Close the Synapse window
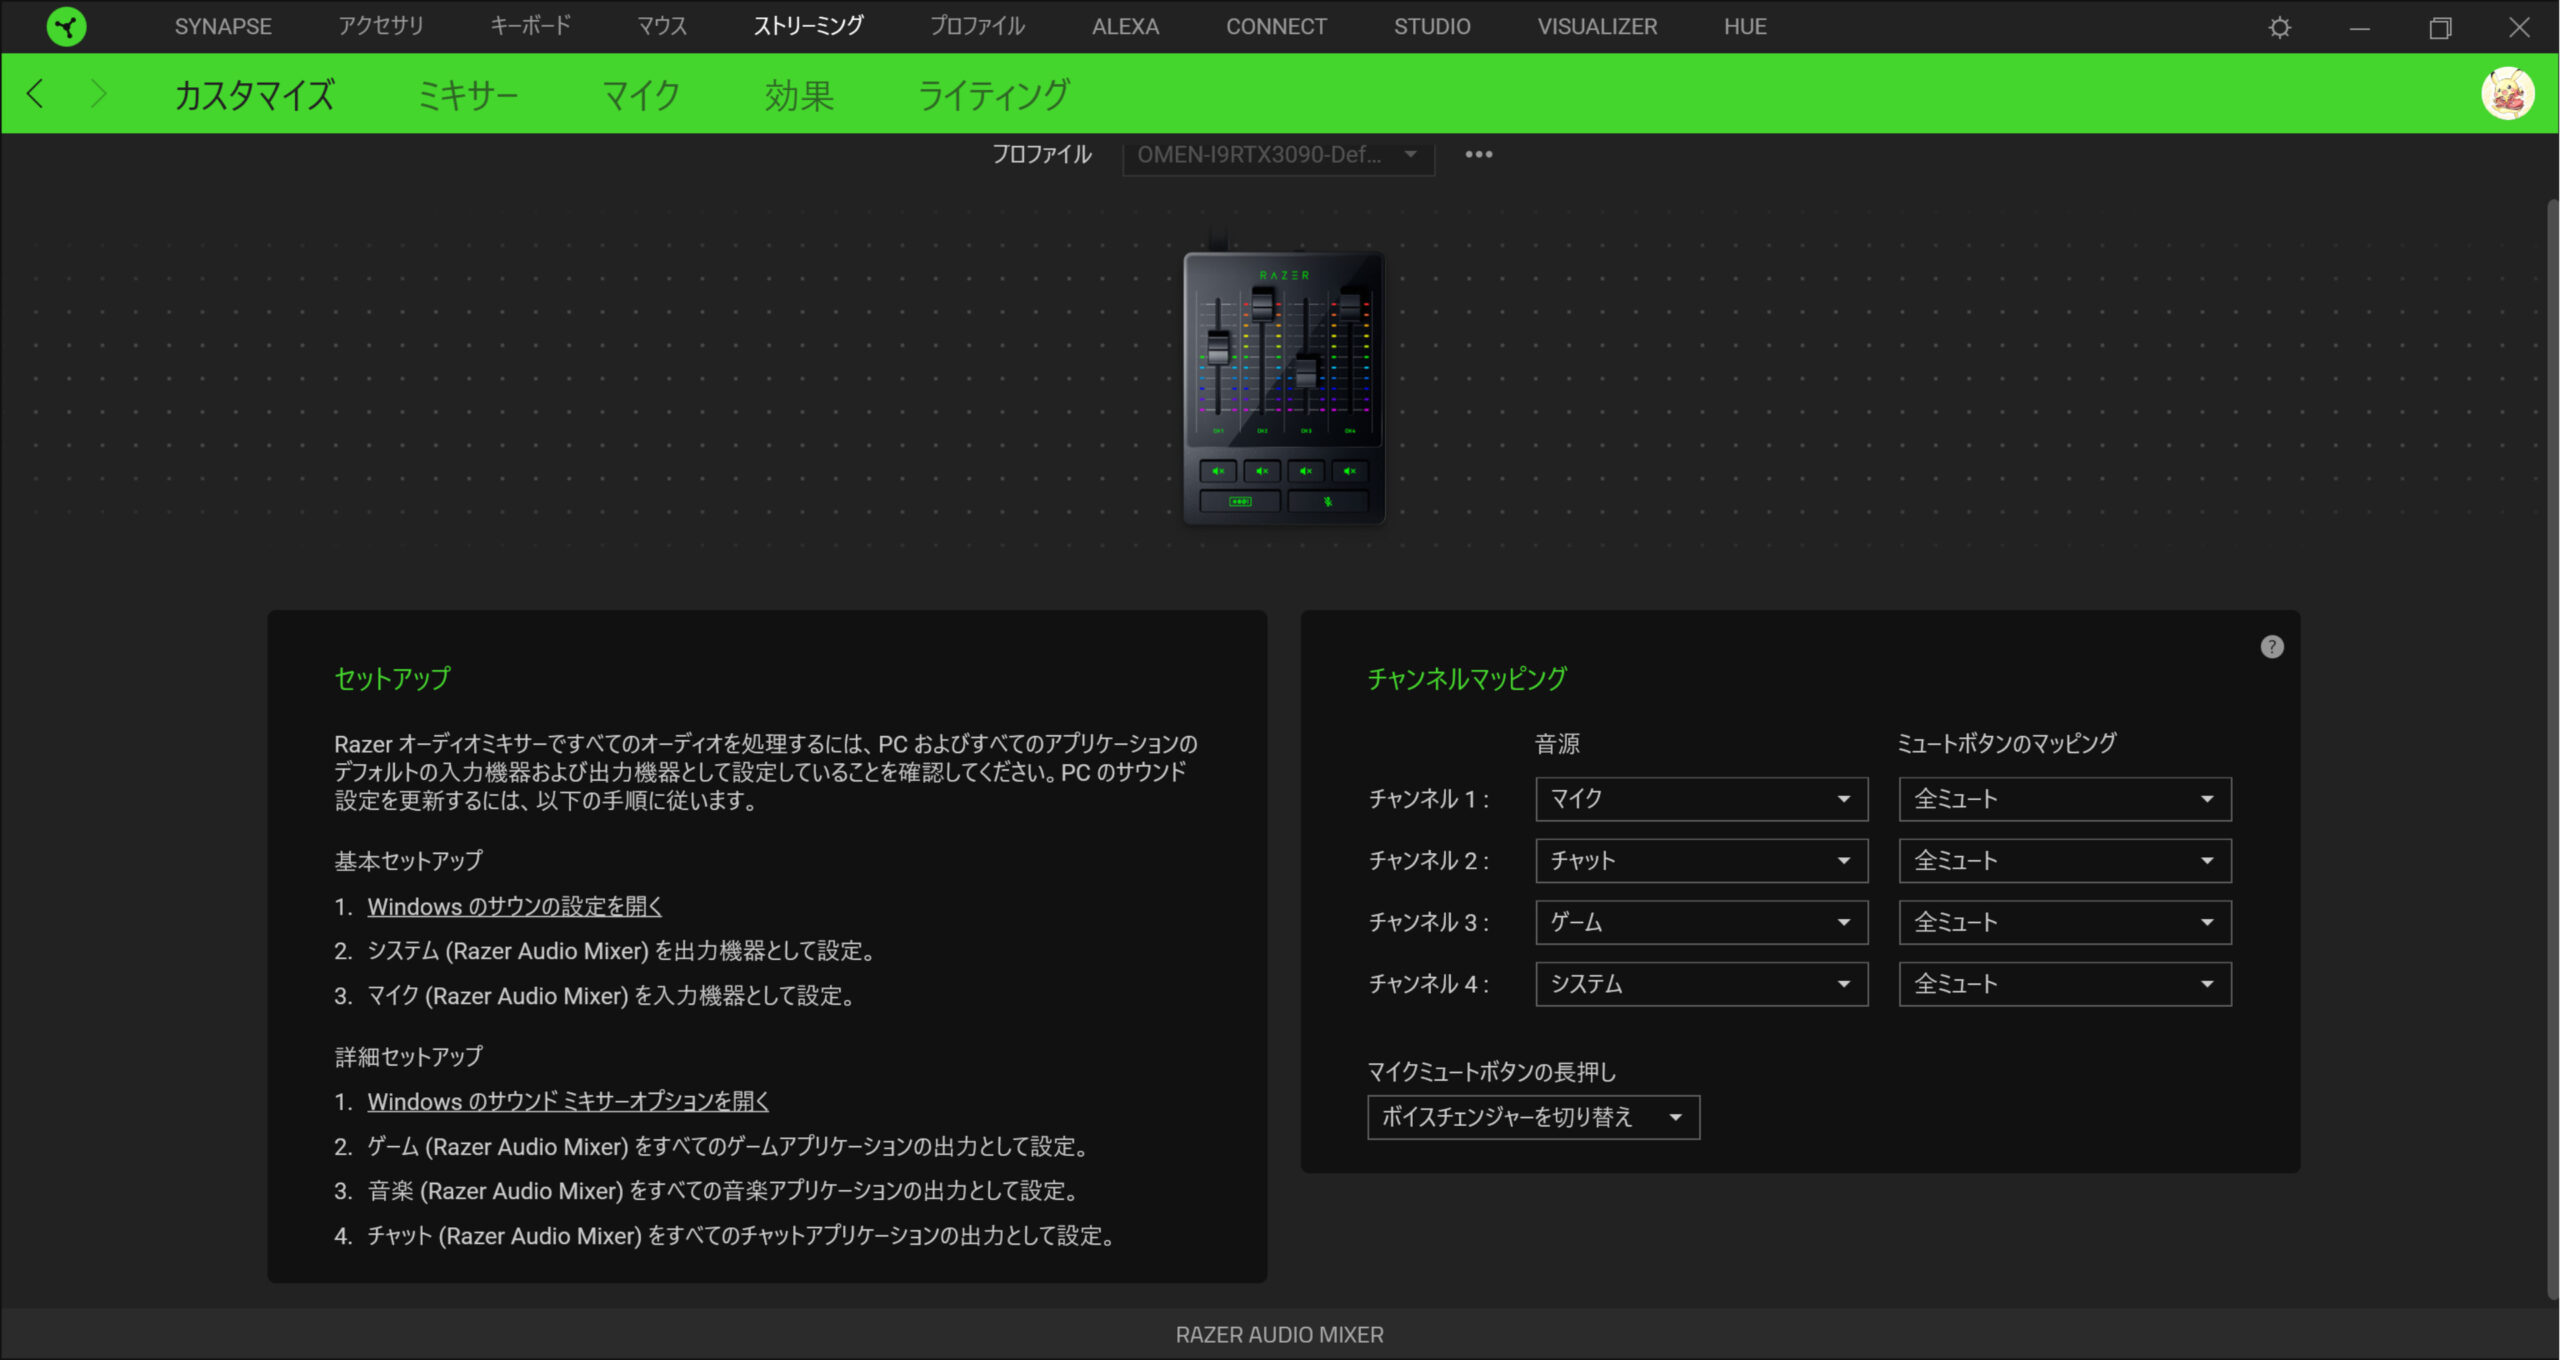2560x1360 pixels. tap(2519, 27)
